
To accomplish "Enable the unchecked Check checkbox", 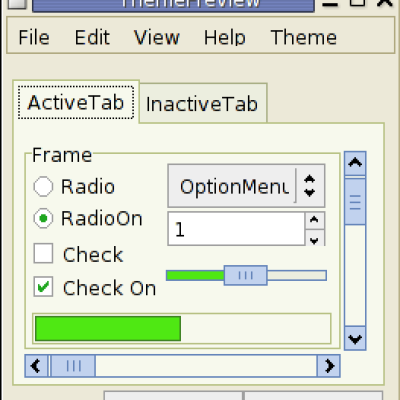I will click(x=43, y=253).
